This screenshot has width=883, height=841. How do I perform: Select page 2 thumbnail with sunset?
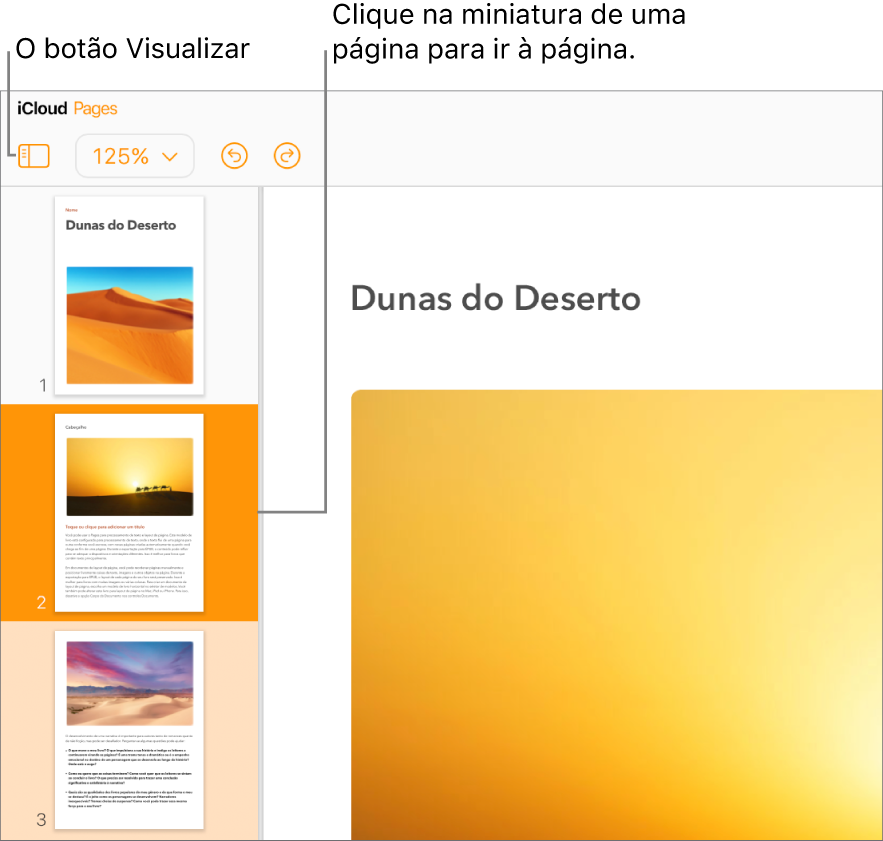pos(130,513)
